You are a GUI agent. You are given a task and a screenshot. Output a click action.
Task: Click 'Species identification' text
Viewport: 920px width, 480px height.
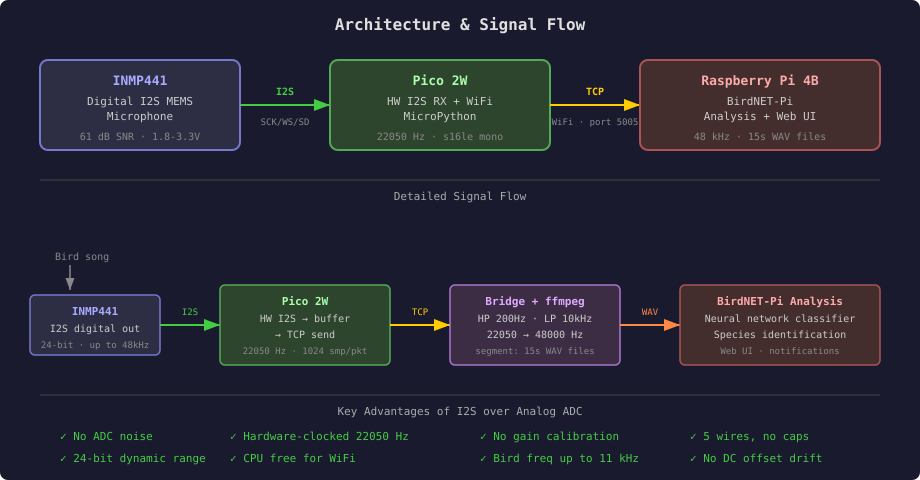point(779,334)
